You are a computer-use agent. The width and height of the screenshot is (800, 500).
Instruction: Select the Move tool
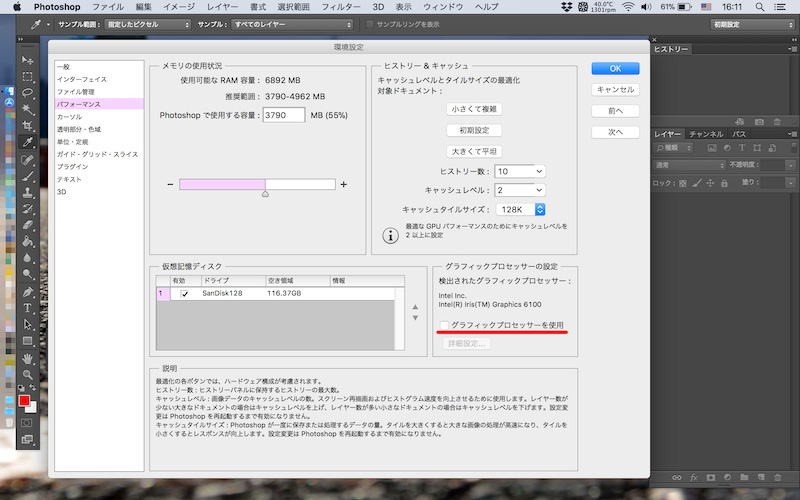click(28, 60)
